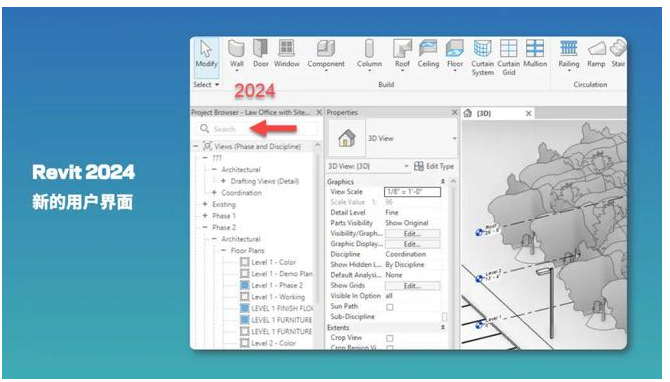The height and width of the screenshot is (382, 670).
Task: Open Level 1 - Color floor plan
Action: pos(273,262)
